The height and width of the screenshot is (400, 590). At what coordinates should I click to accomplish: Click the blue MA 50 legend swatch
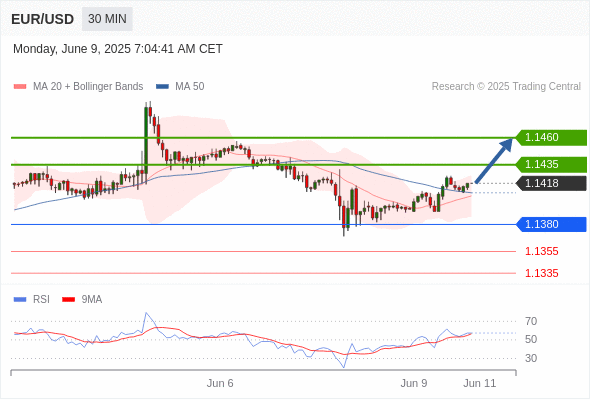pos(162,87)
